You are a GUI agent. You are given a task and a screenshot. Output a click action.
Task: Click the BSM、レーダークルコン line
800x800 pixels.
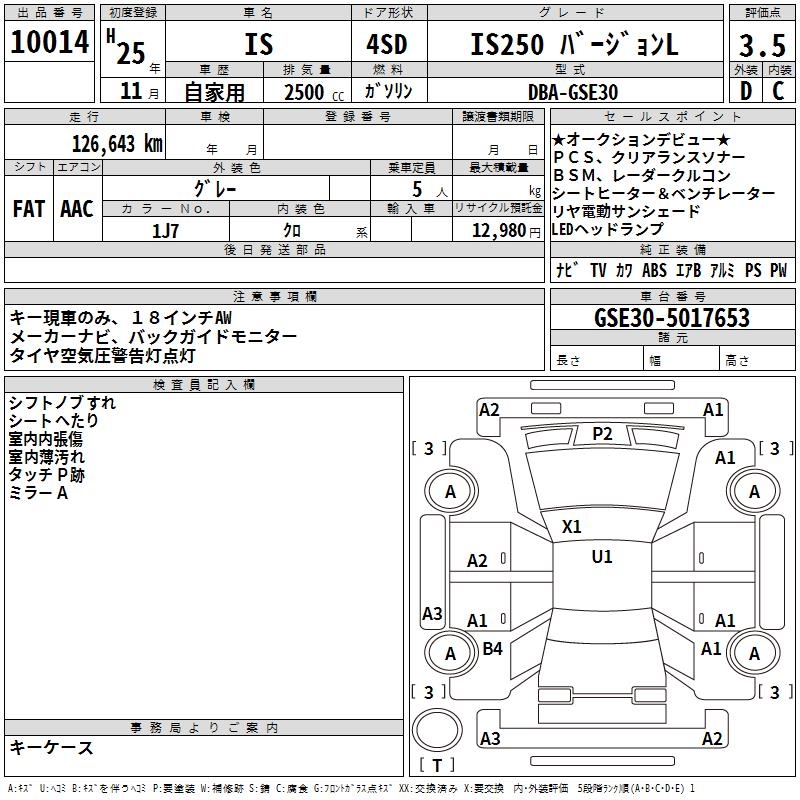(642, 175)
